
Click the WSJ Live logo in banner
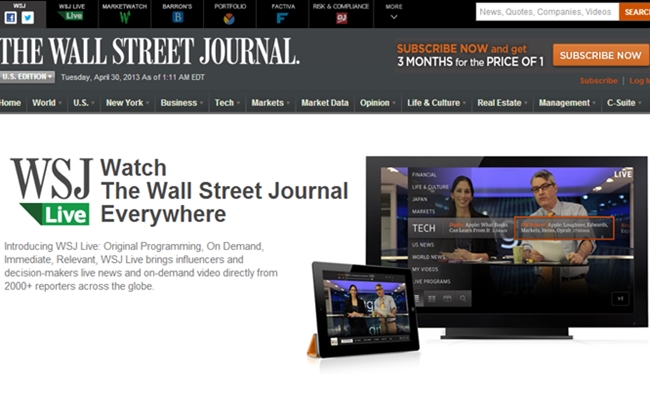click(x=52, y=192)
